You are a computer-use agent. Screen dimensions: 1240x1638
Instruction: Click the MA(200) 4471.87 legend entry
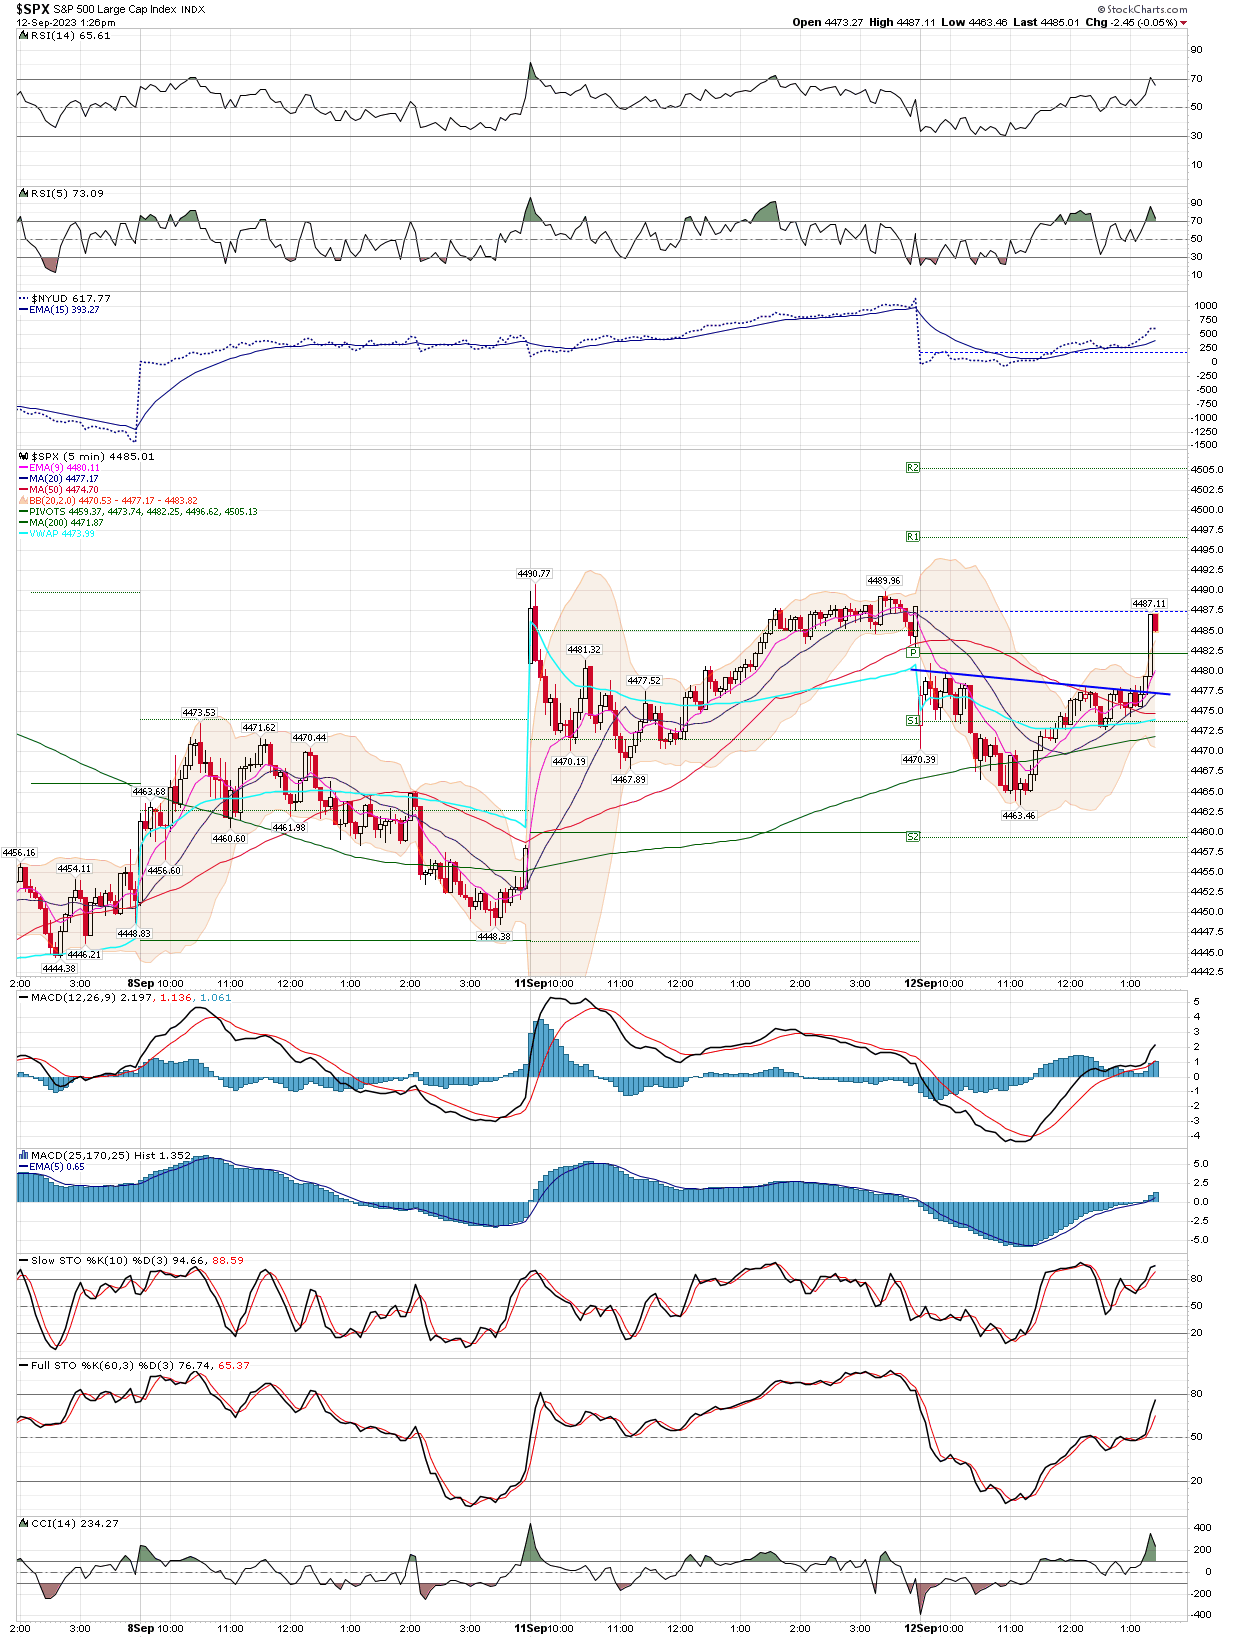point(67,523)
